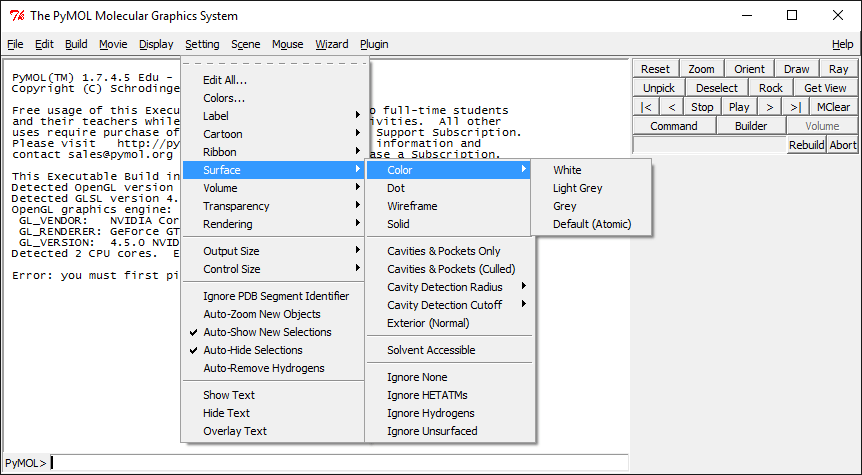Open the Build menu
Image resolution: width=862 pixels, height=475 pixels.
coord(76,44)
